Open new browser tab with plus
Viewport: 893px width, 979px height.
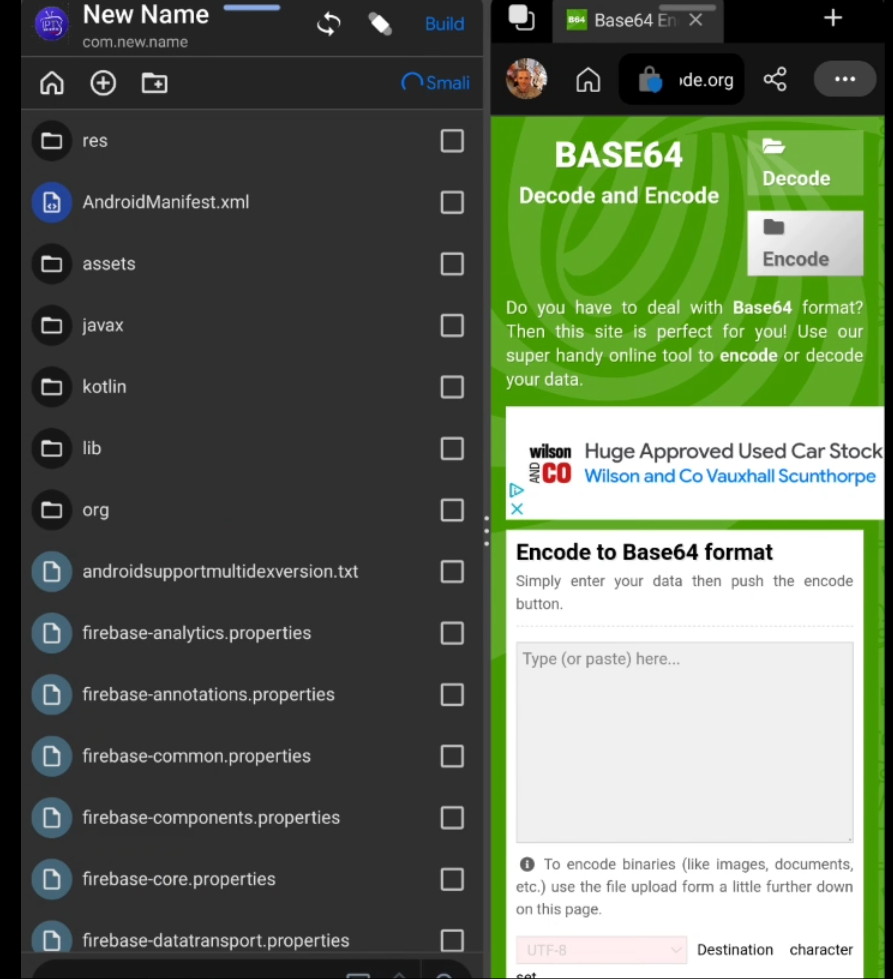coord(833,18)
